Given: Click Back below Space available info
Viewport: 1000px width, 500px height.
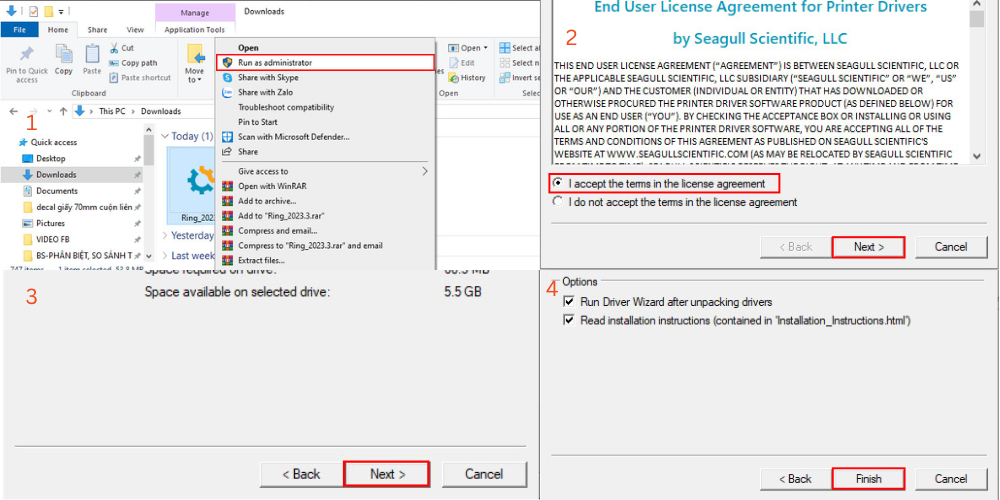Looking at the screenshot, I should (x=302, y=474).
